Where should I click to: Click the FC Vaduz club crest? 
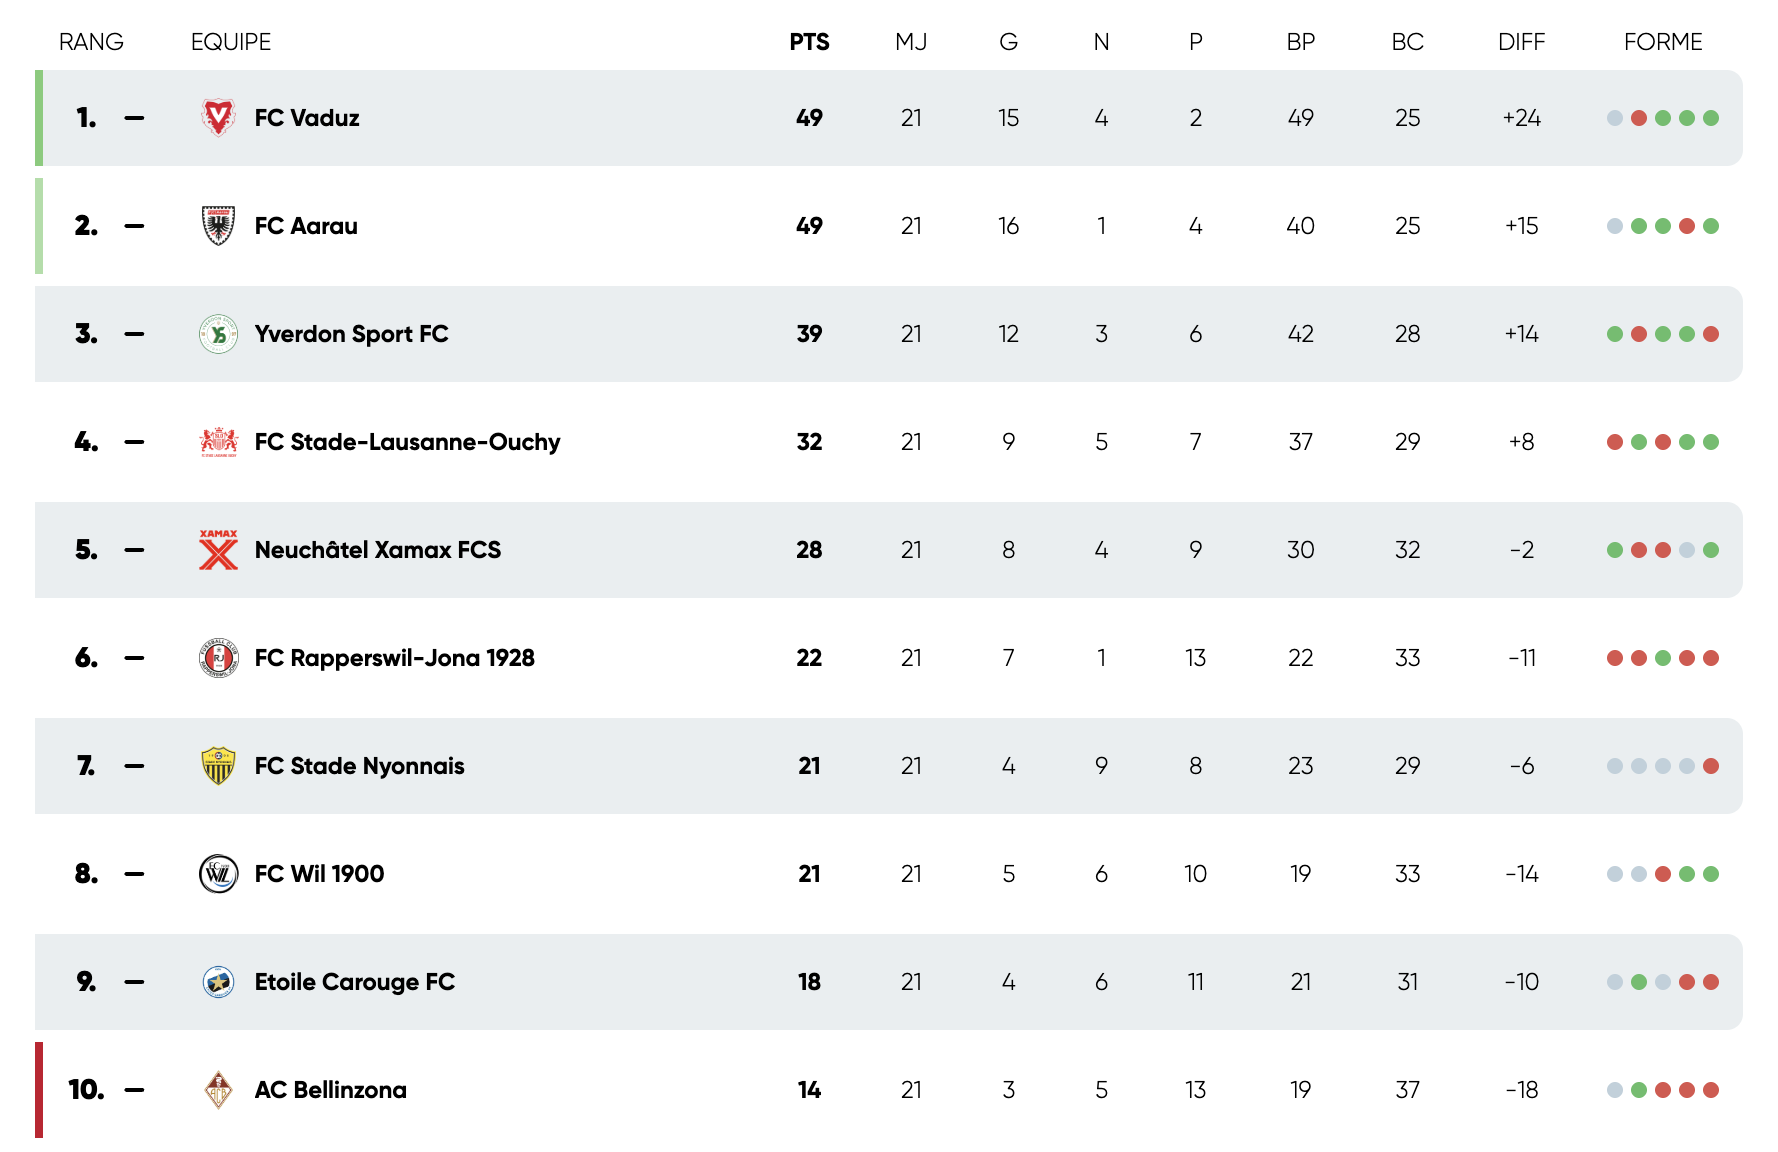[x=218, y=118]
